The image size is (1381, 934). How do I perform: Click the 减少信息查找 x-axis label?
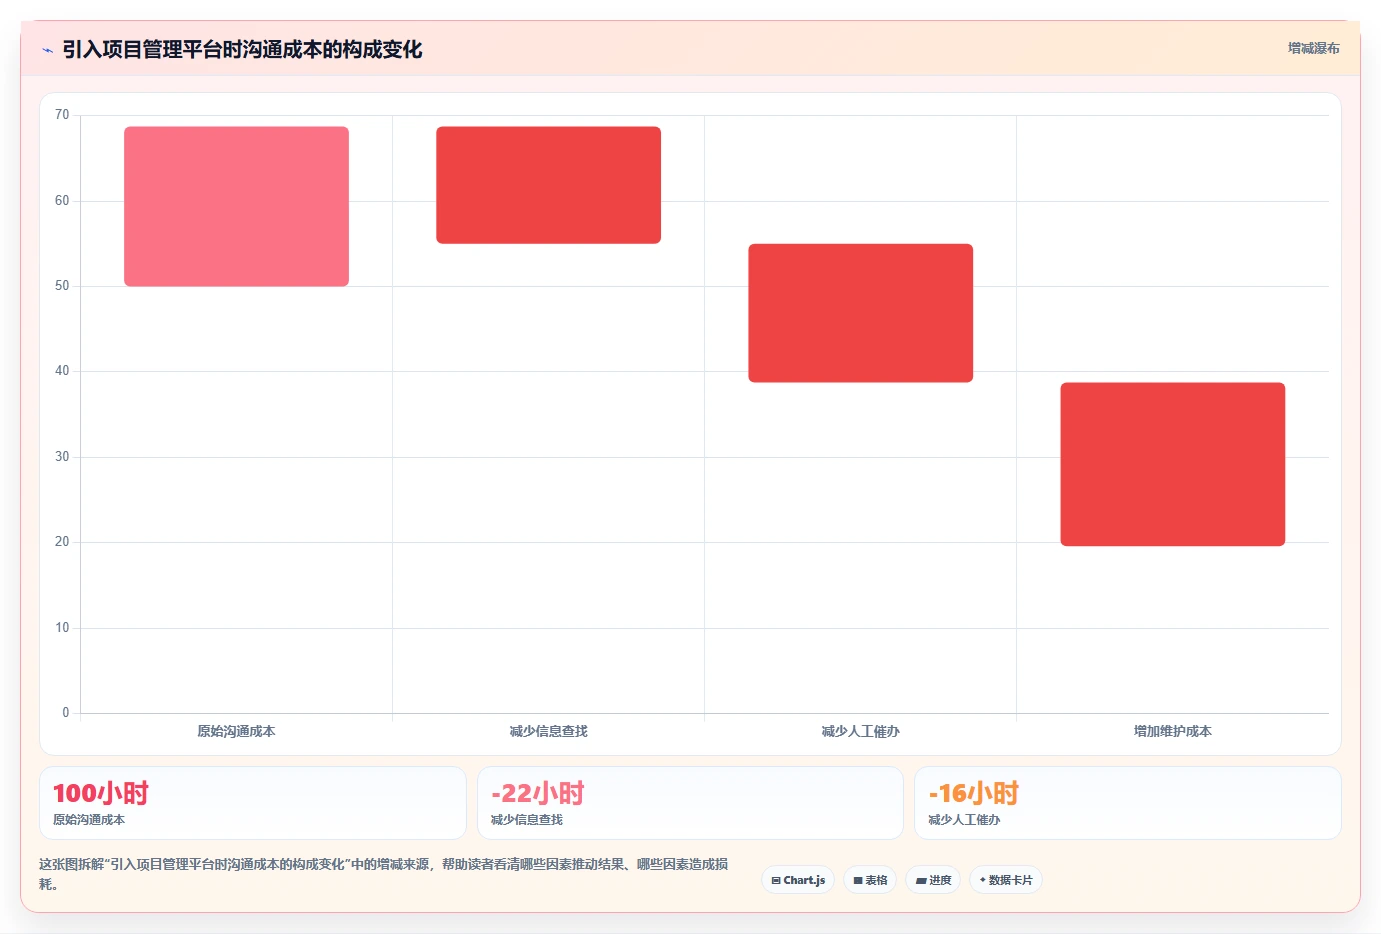point(548,731)
